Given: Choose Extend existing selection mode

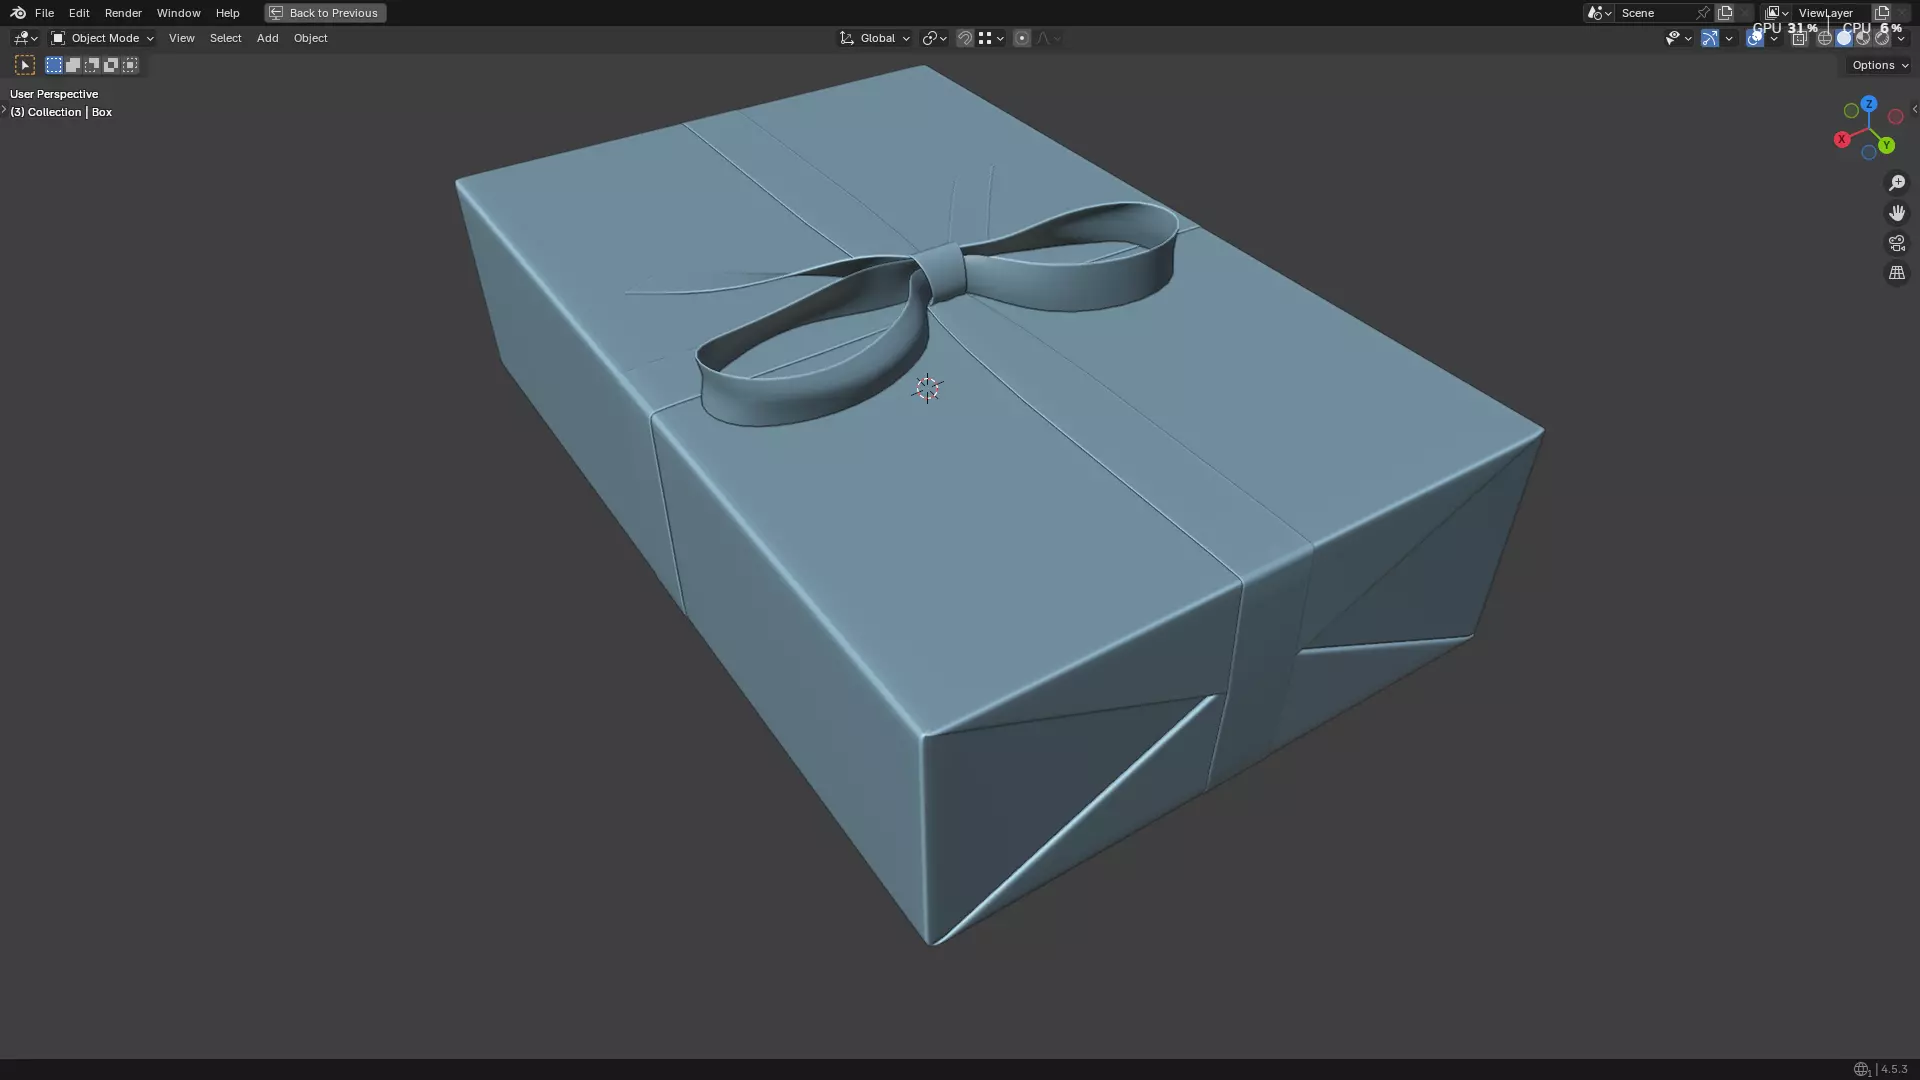Looking at the screenshot, I should (x=73, y=65).
